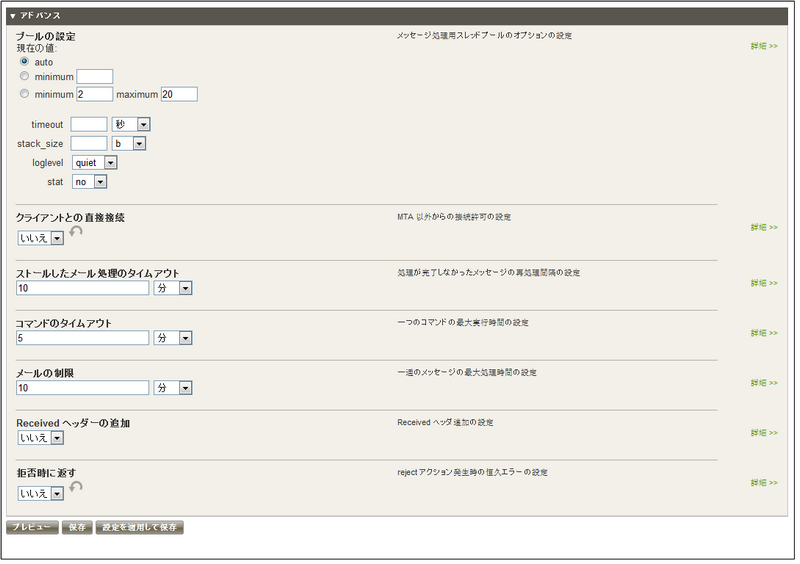
Task: Click the timeout input field
Action: [x=89, y=125]
